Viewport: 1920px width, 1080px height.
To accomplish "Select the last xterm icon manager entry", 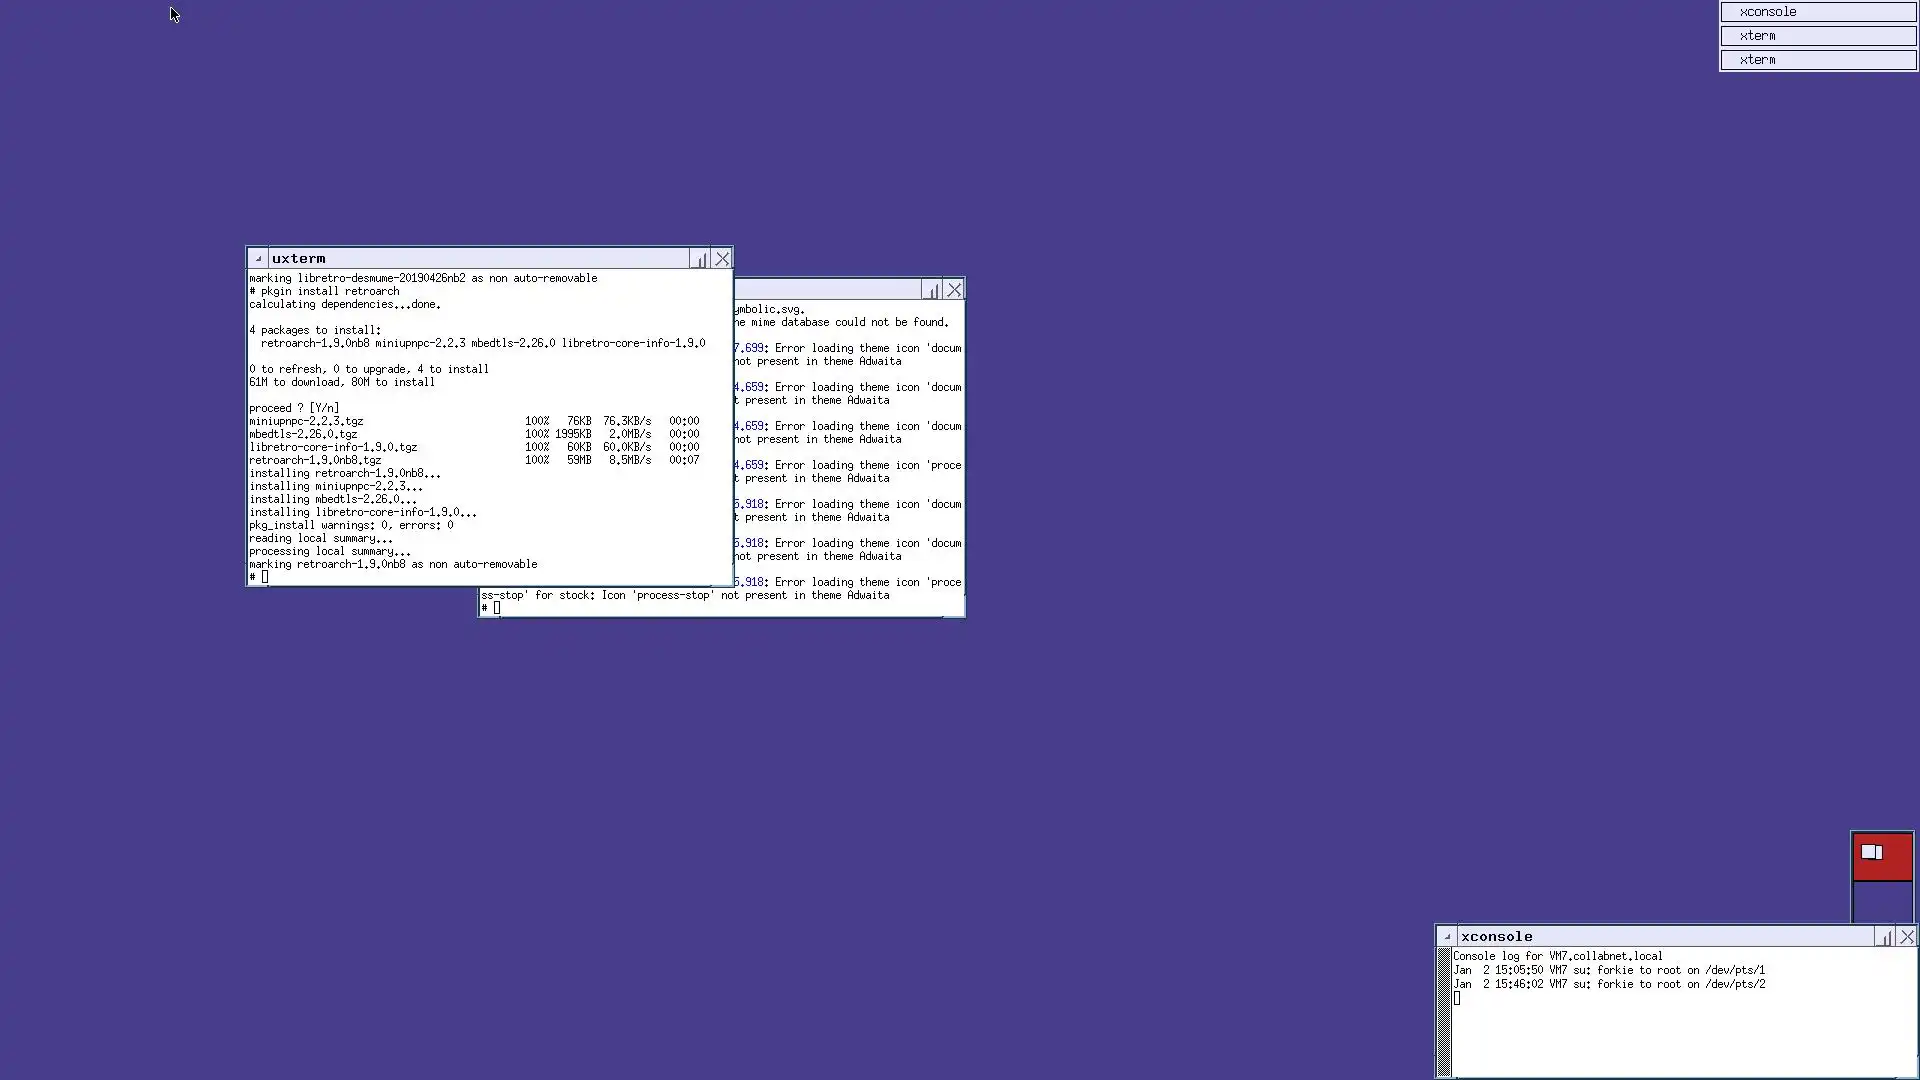I will (x=1818, y=60).
